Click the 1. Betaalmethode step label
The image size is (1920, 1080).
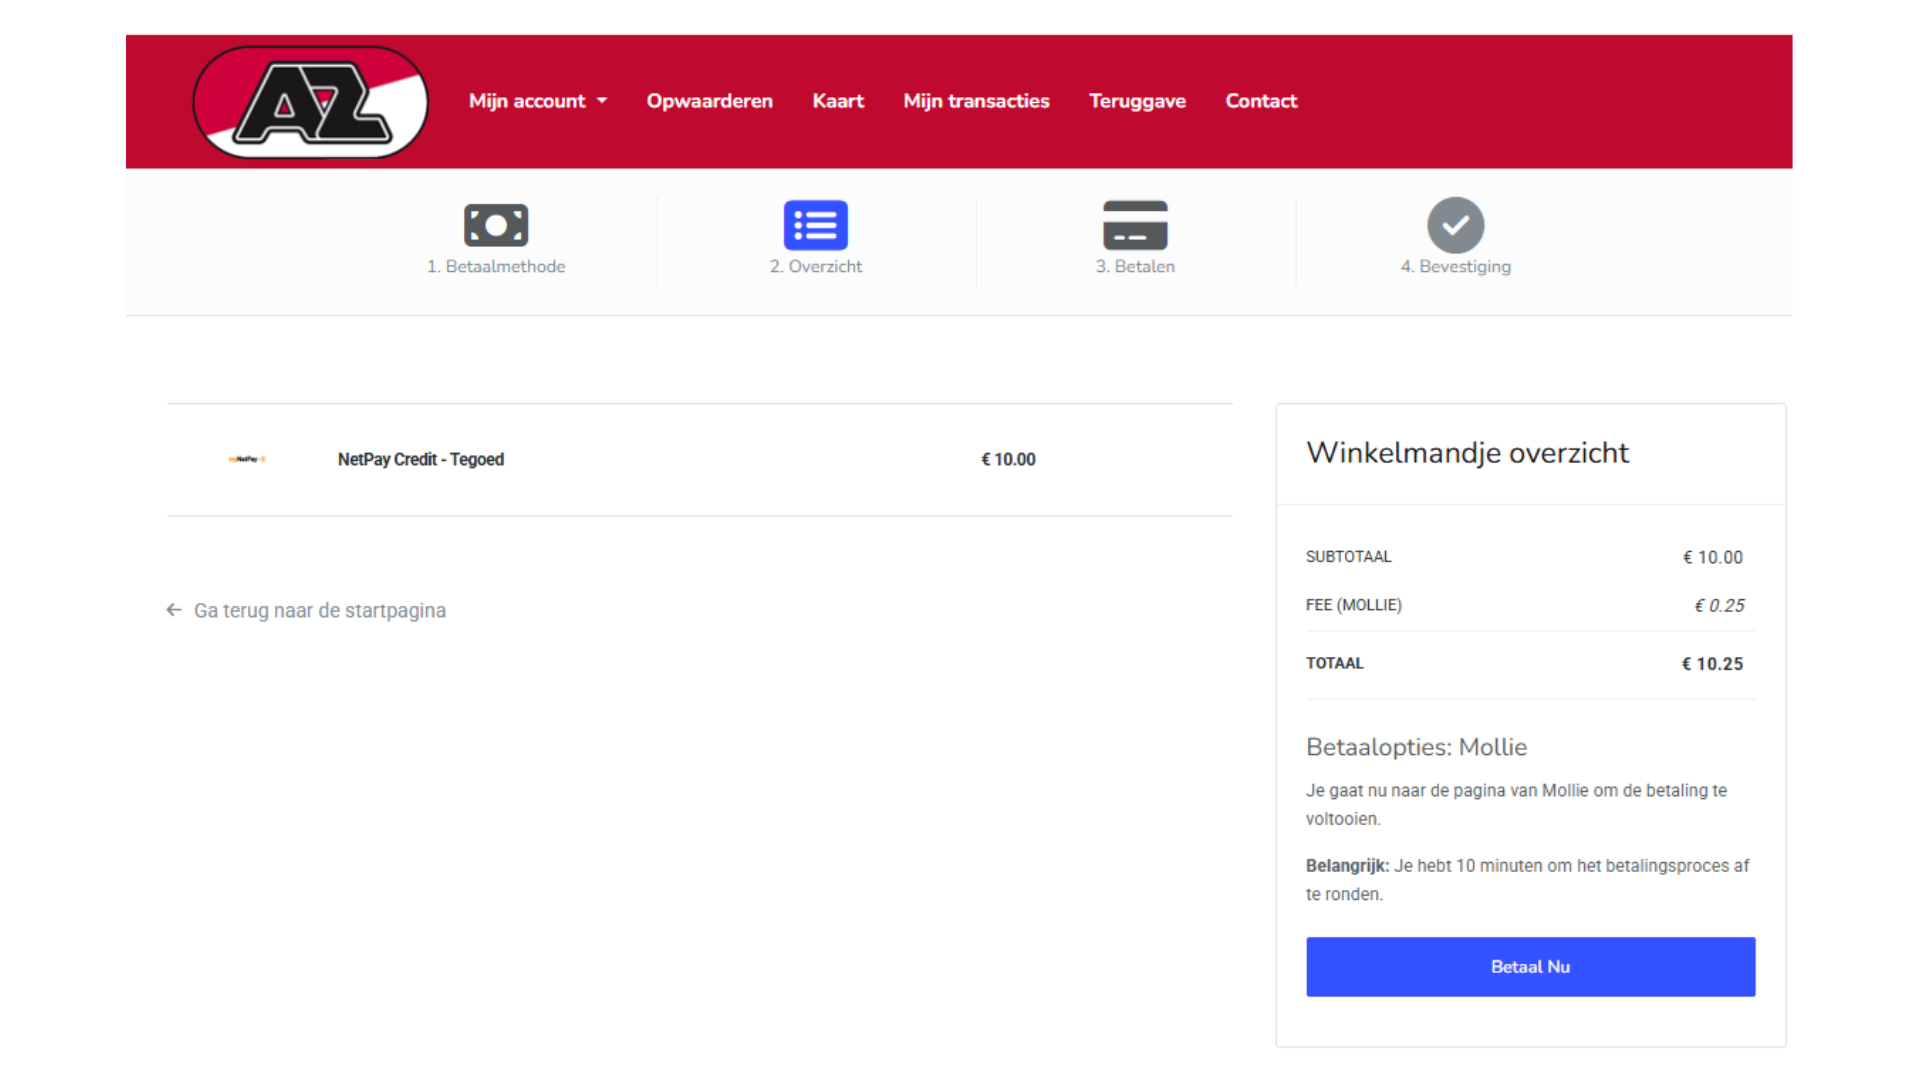click(496, 267)
